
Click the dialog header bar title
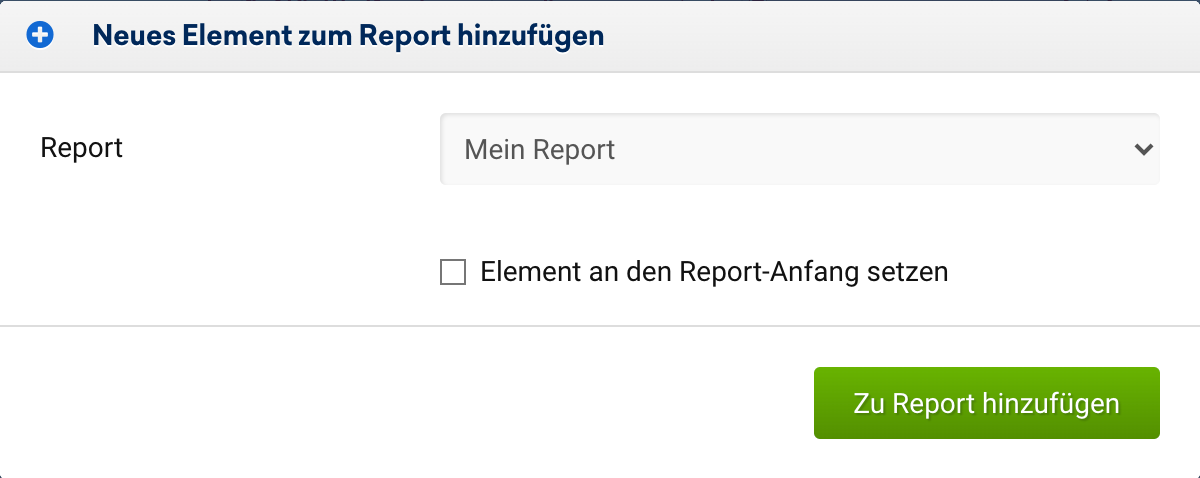[x=348, y=36]
